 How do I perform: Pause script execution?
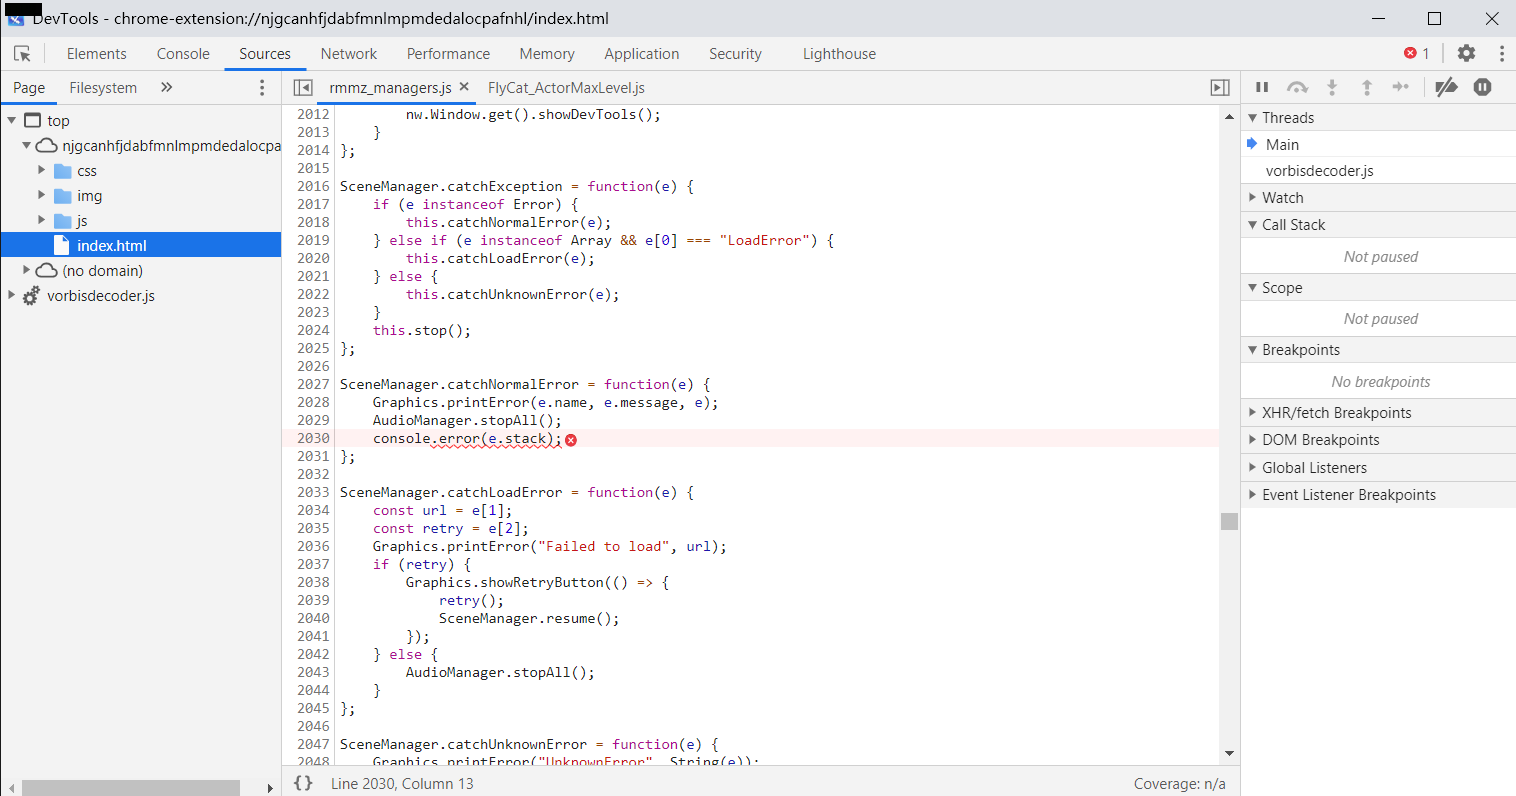tap(1262, 88)
